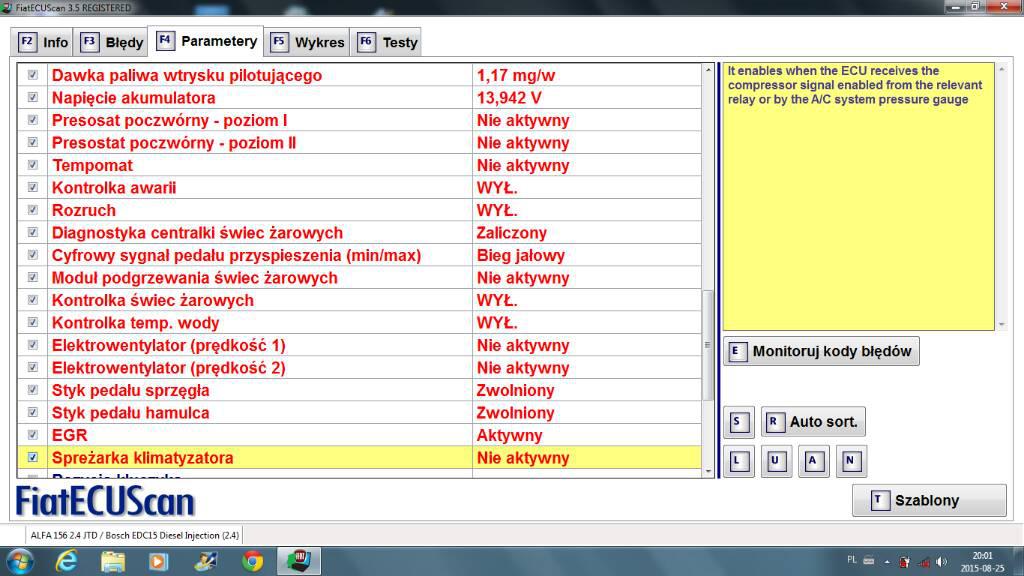Toggle Diagnostyka centralki świec żarowych checkbox
1024x576 pixels.
click(33, 232)
